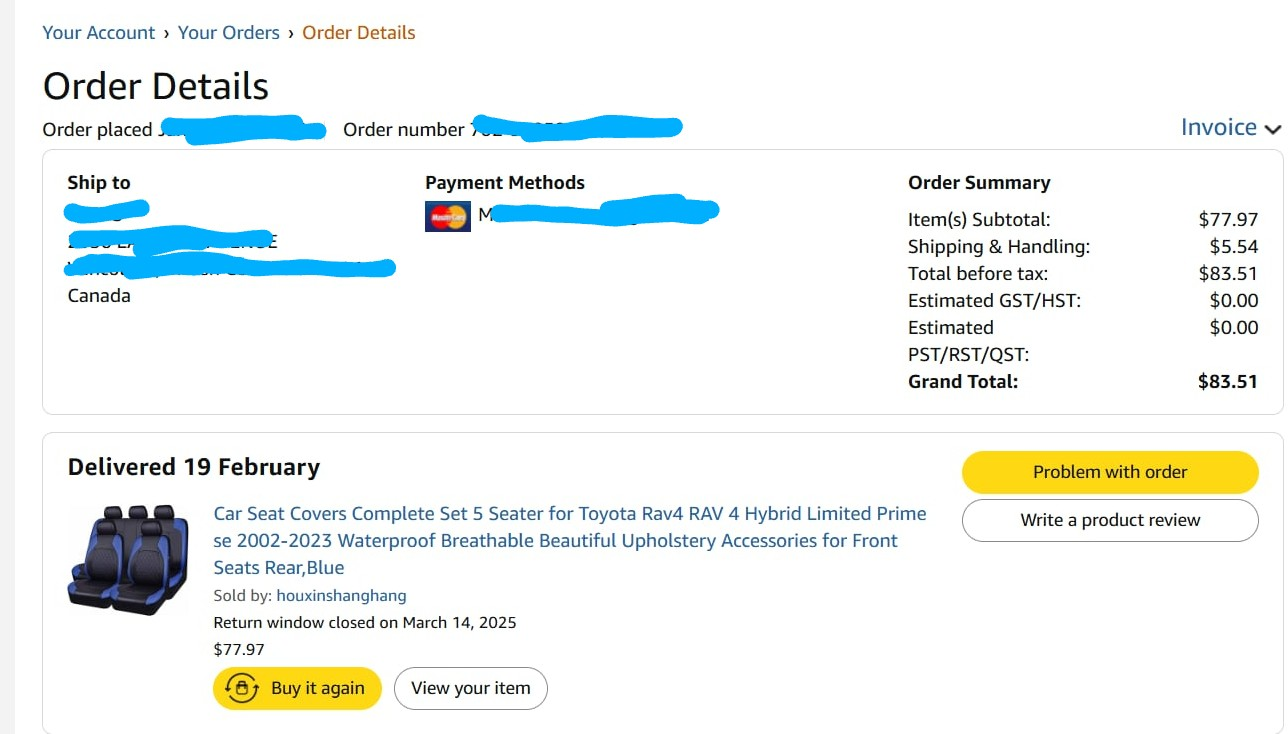Click the Mastercard card logo icon
This screenshot has height=734, width=1288.
click(x=447, y=216)
